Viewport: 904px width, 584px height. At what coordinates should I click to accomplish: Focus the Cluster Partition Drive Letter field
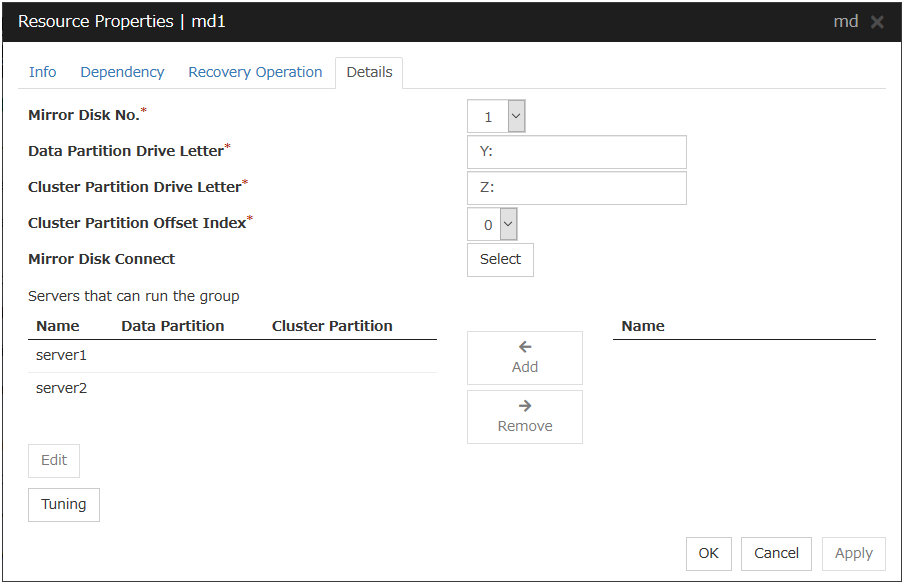[x=576, y=188]
